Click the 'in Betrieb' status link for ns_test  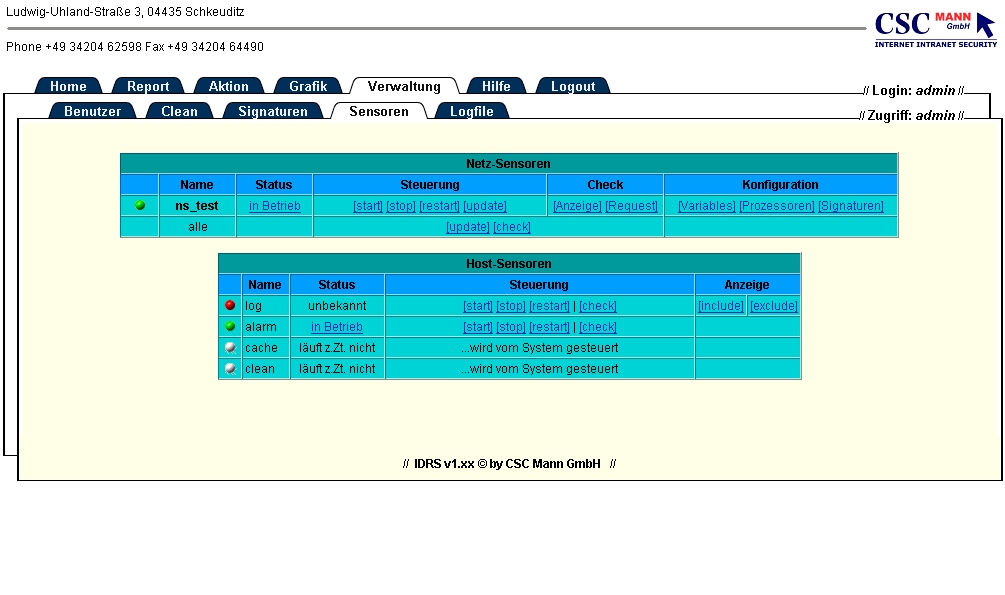275,206
